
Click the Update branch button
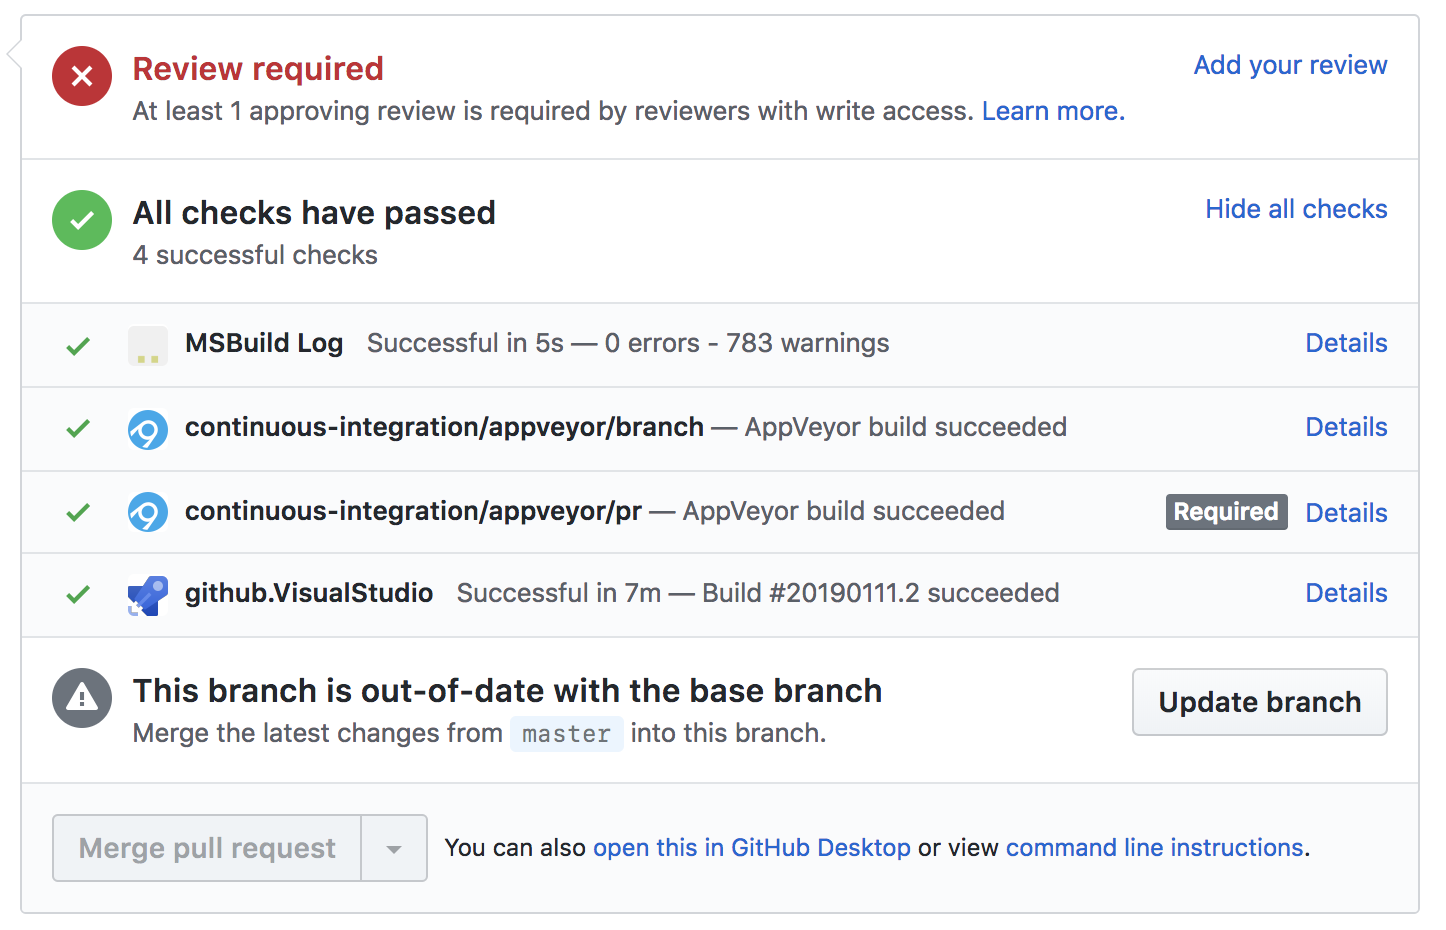(1260, 702)
